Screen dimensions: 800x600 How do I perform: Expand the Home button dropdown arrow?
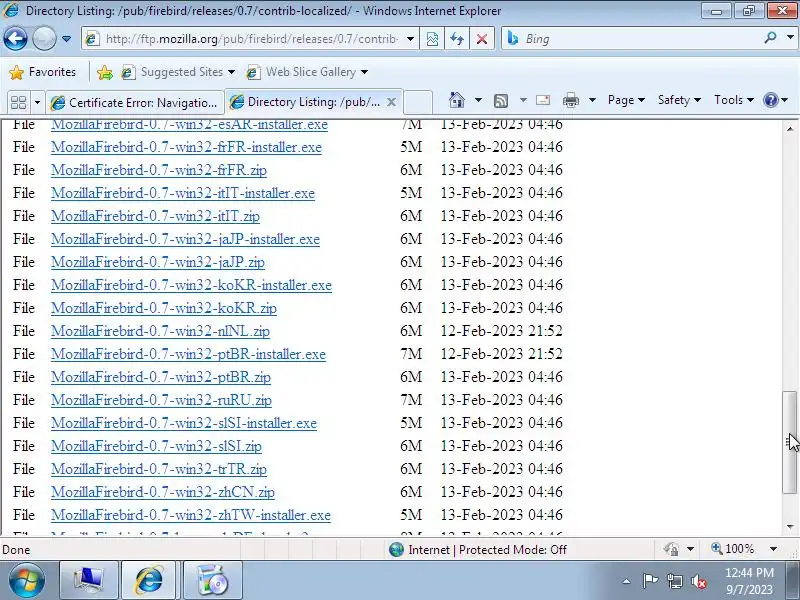(x=478, y=100)
